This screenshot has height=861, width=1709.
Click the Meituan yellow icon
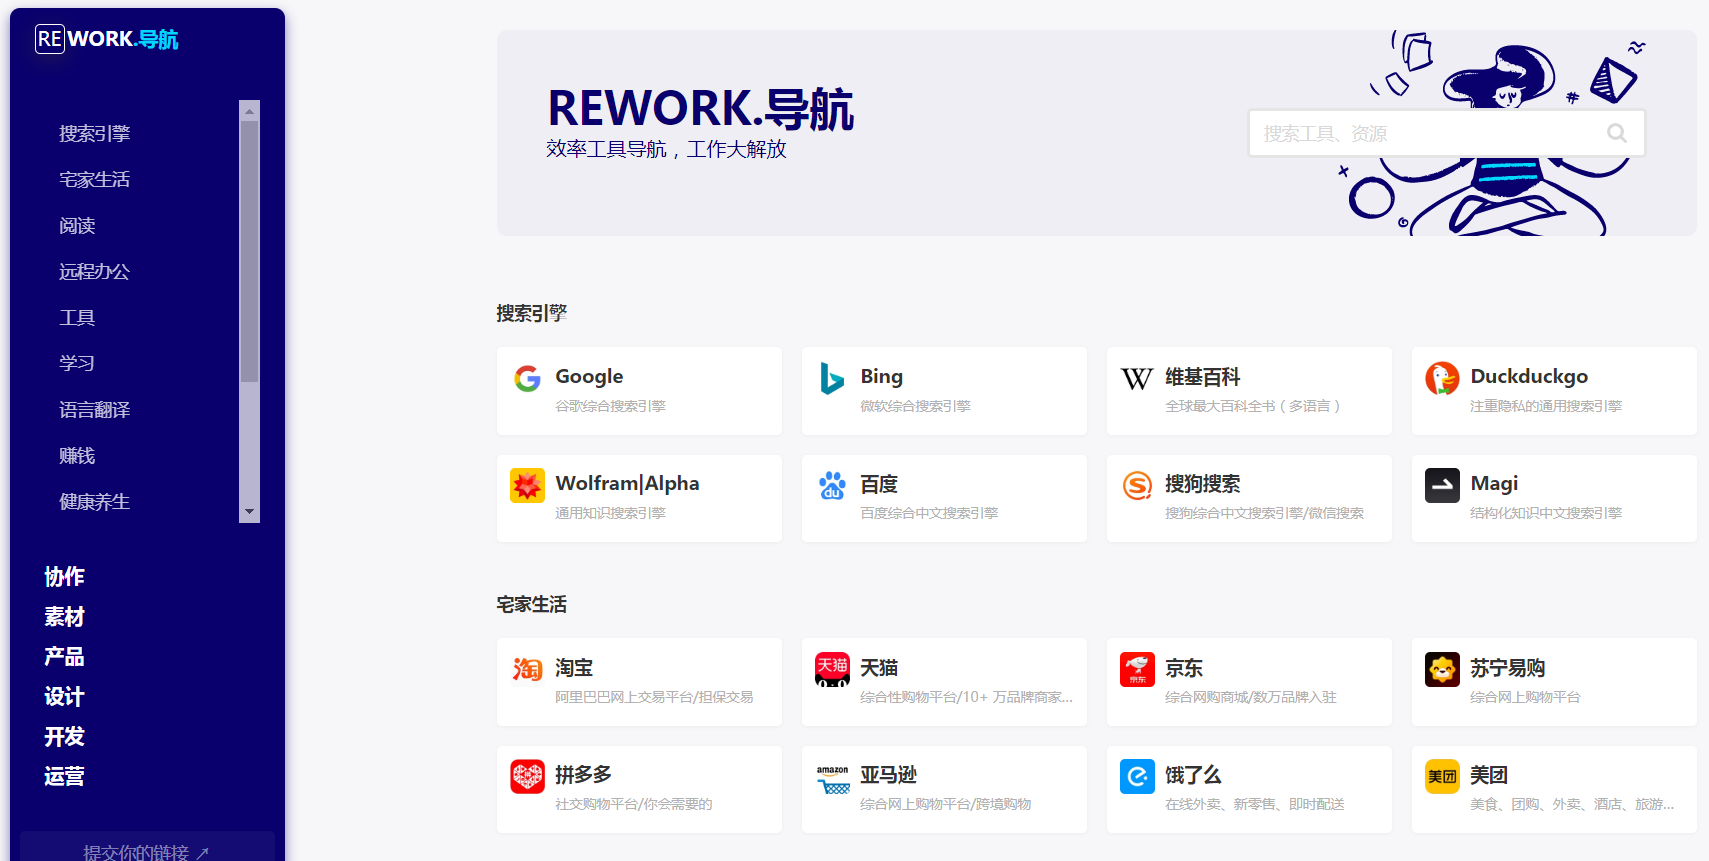[1442, 776]
